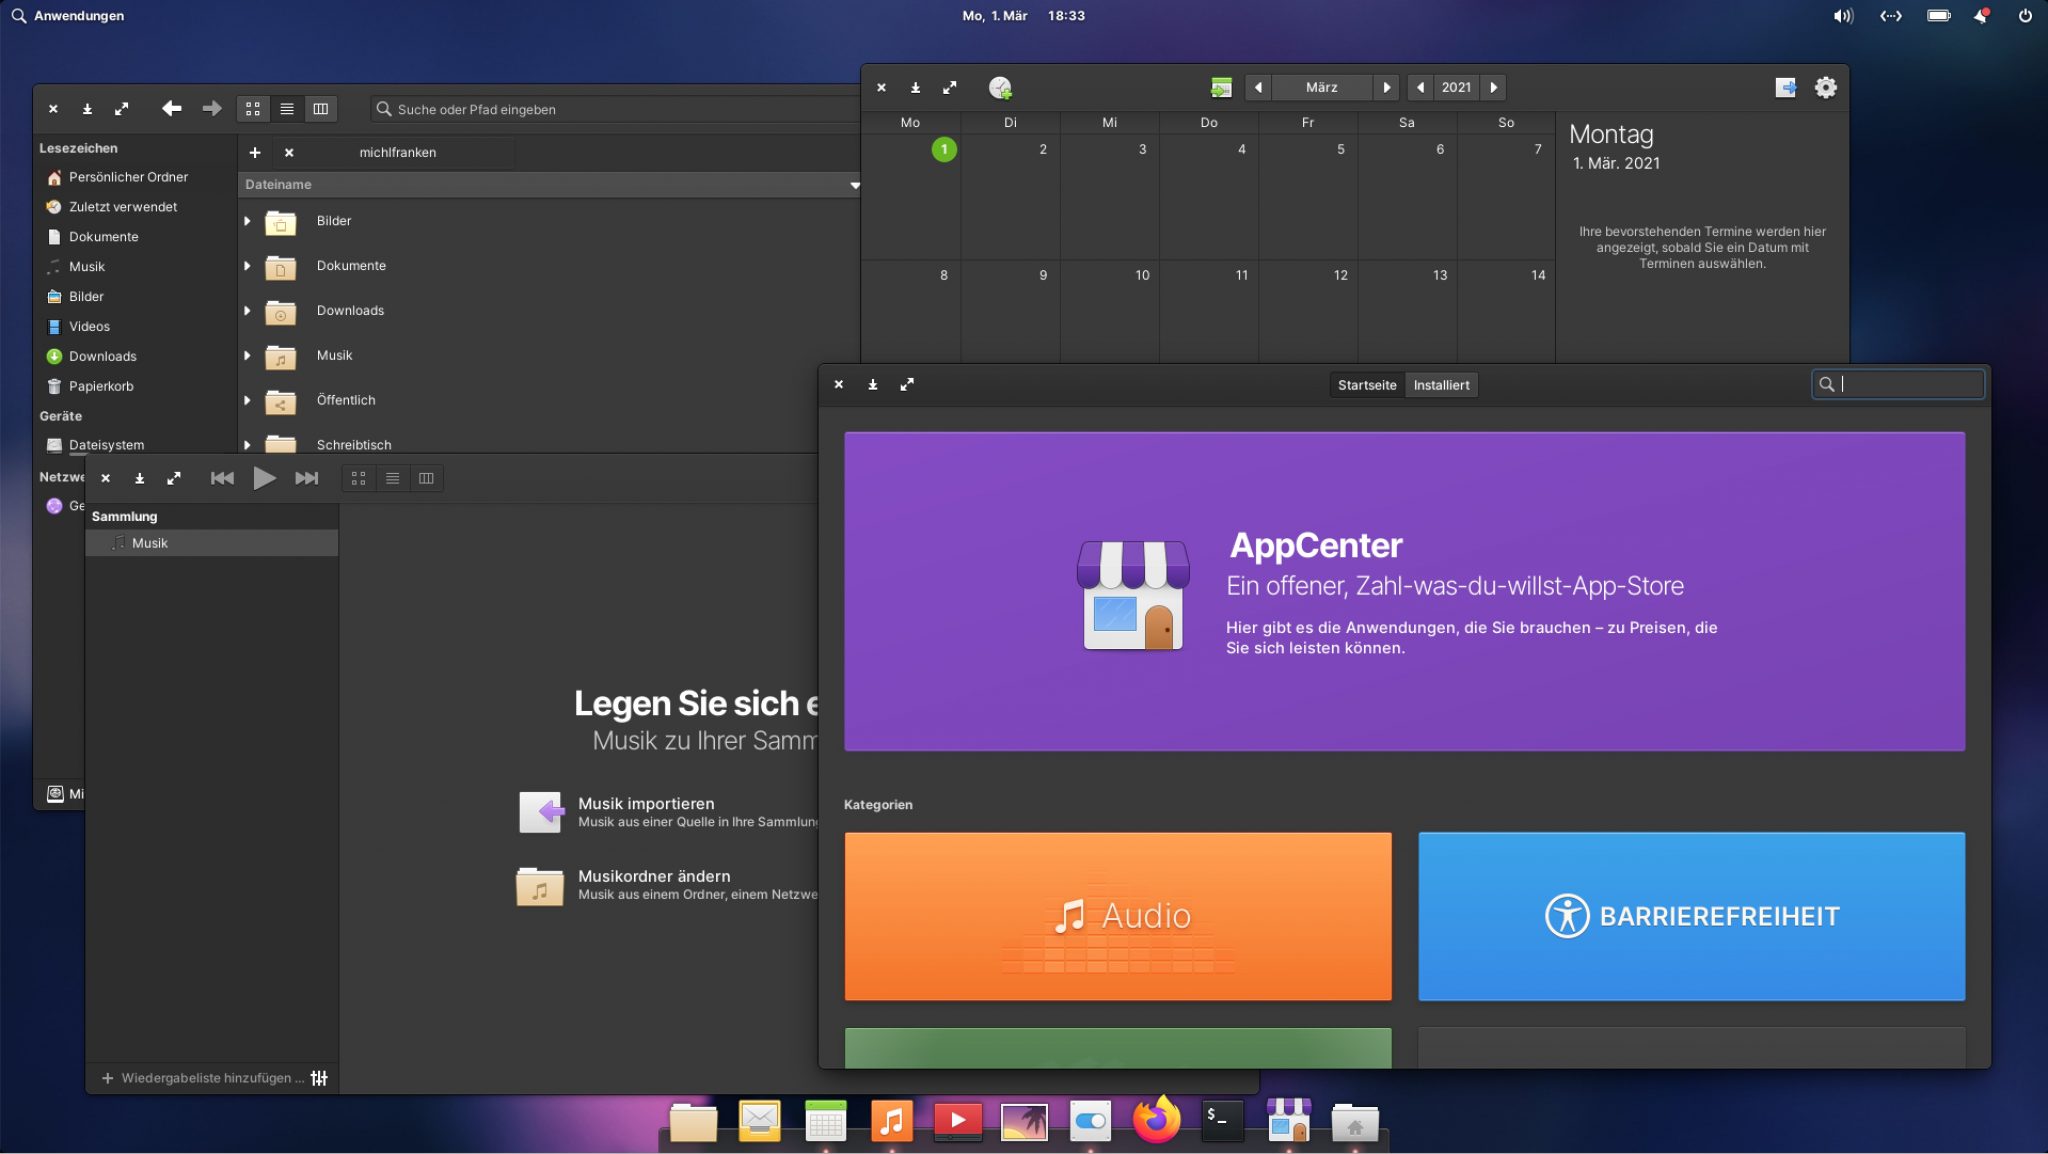Skip to next track in Music
The height and width of the screenshot is (1154, 2048).
click(306, 478)
